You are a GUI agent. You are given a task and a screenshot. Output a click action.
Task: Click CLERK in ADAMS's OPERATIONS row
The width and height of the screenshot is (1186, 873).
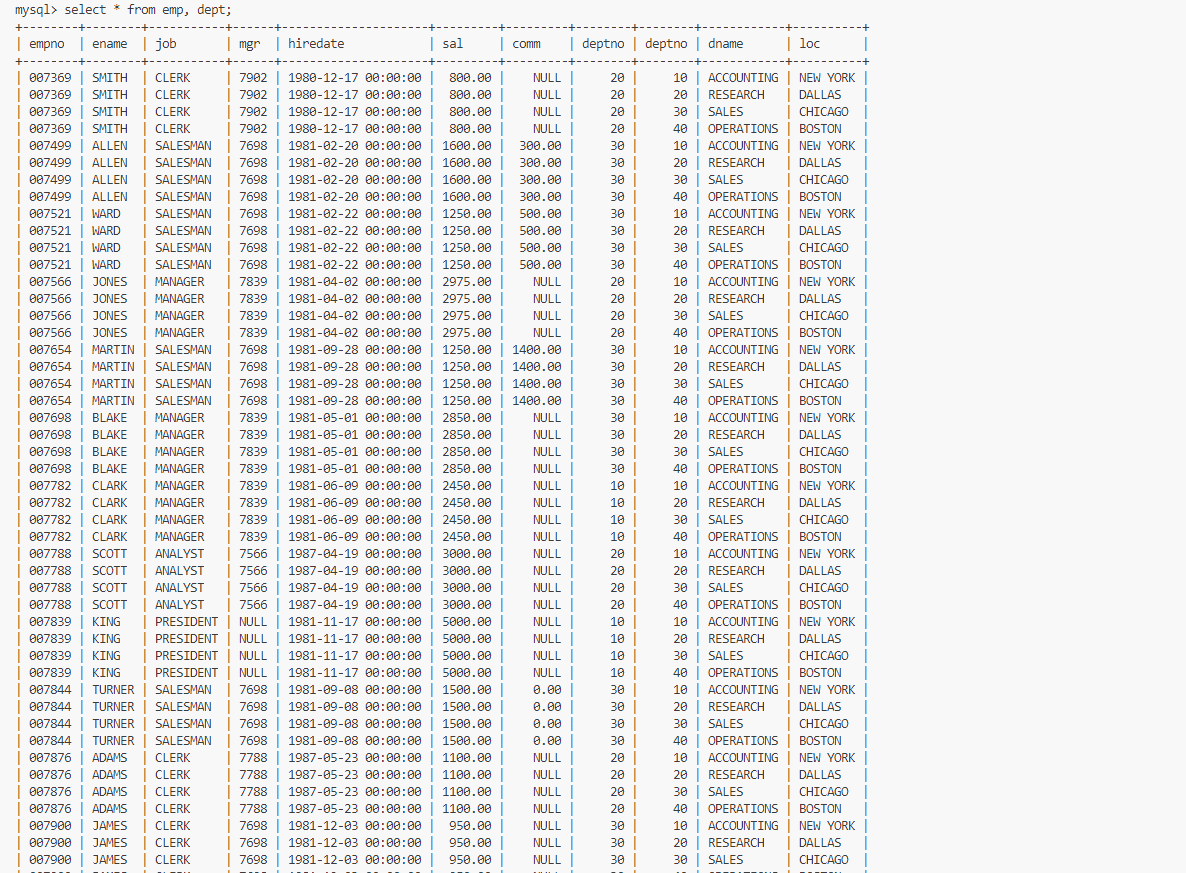coord(172,809)
